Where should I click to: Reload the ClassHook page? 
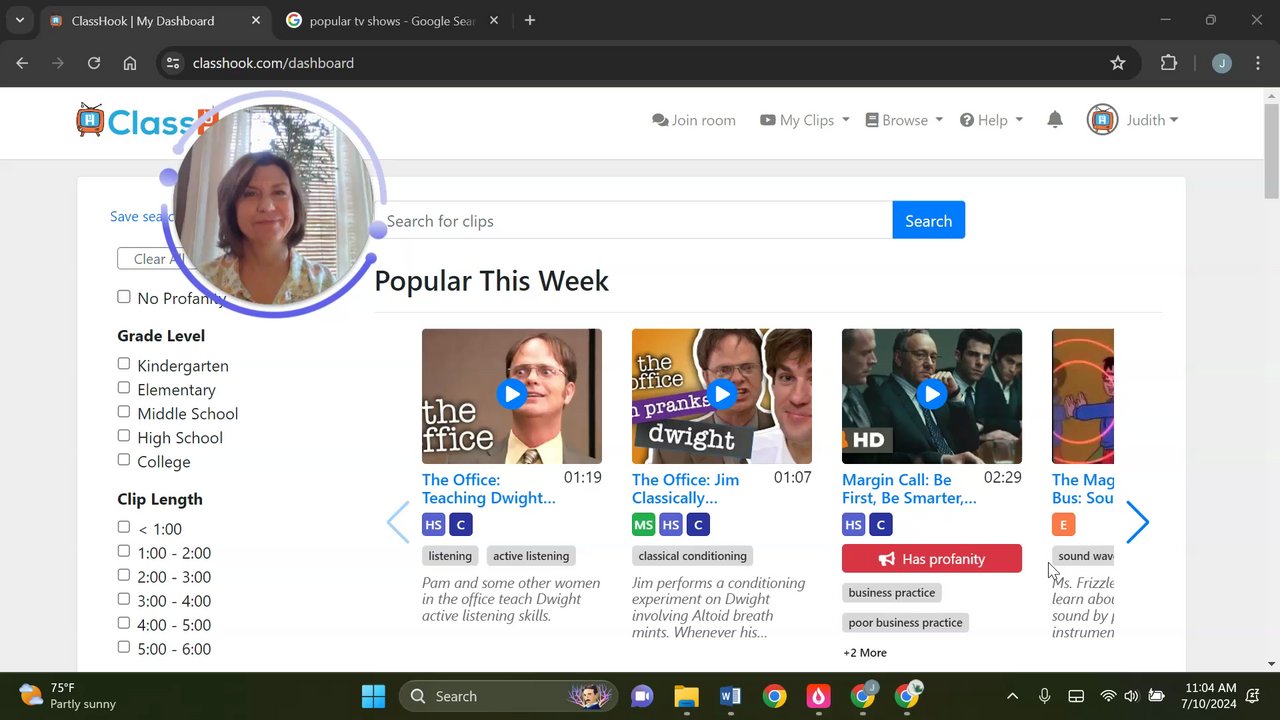tap(94, 63)
